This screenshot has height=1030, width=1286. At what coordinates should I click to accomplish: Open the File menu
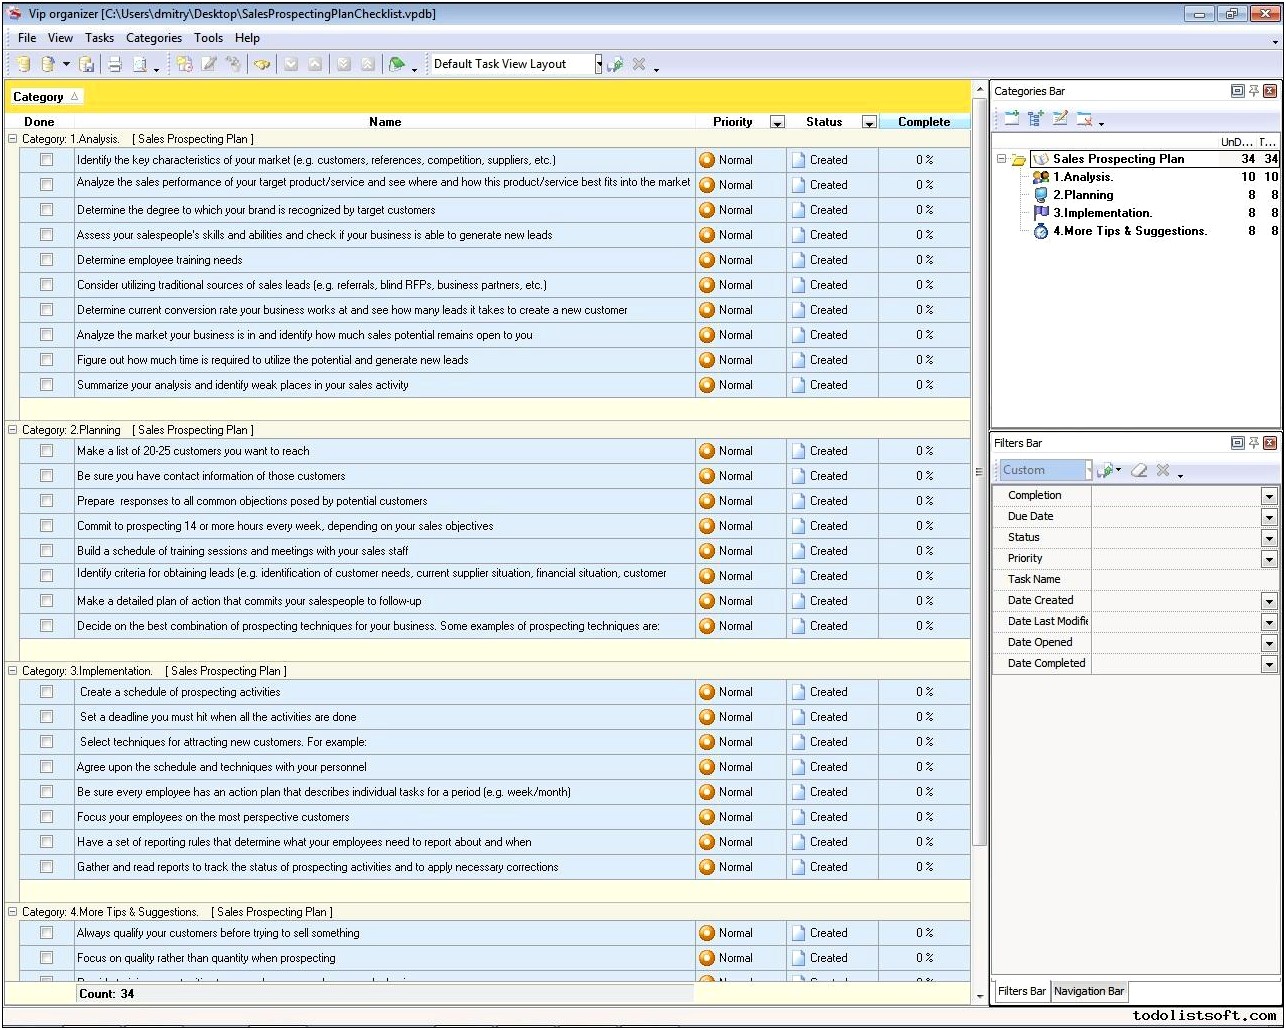(27, 38)
